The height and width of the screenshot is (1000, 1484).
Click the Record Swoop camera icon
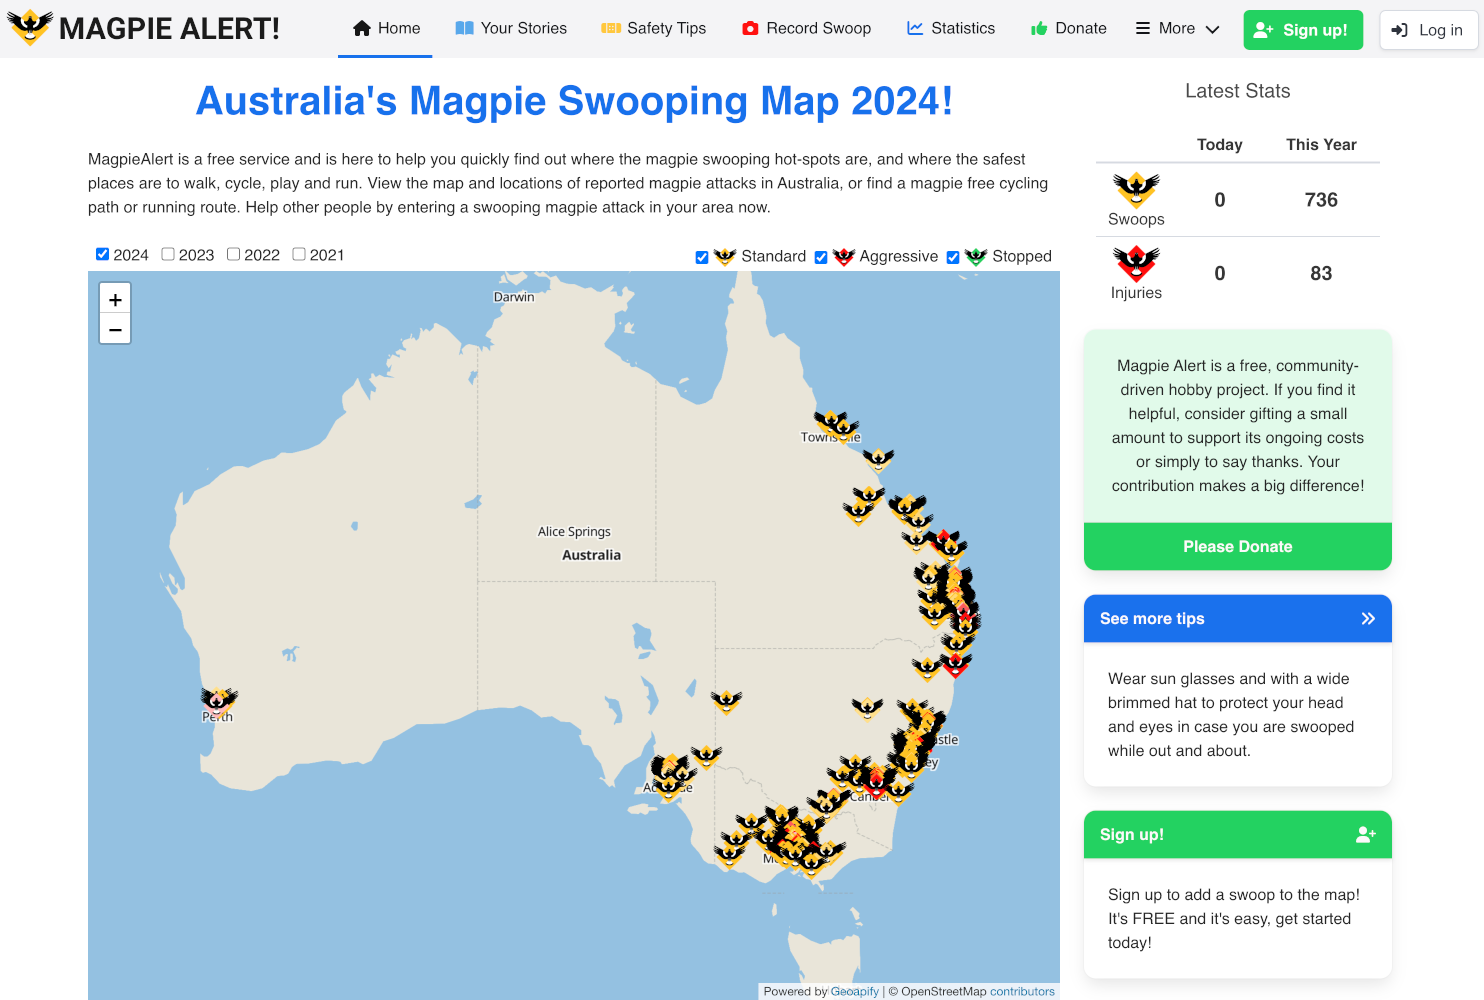pyautogui.click(x=750, y=28)
